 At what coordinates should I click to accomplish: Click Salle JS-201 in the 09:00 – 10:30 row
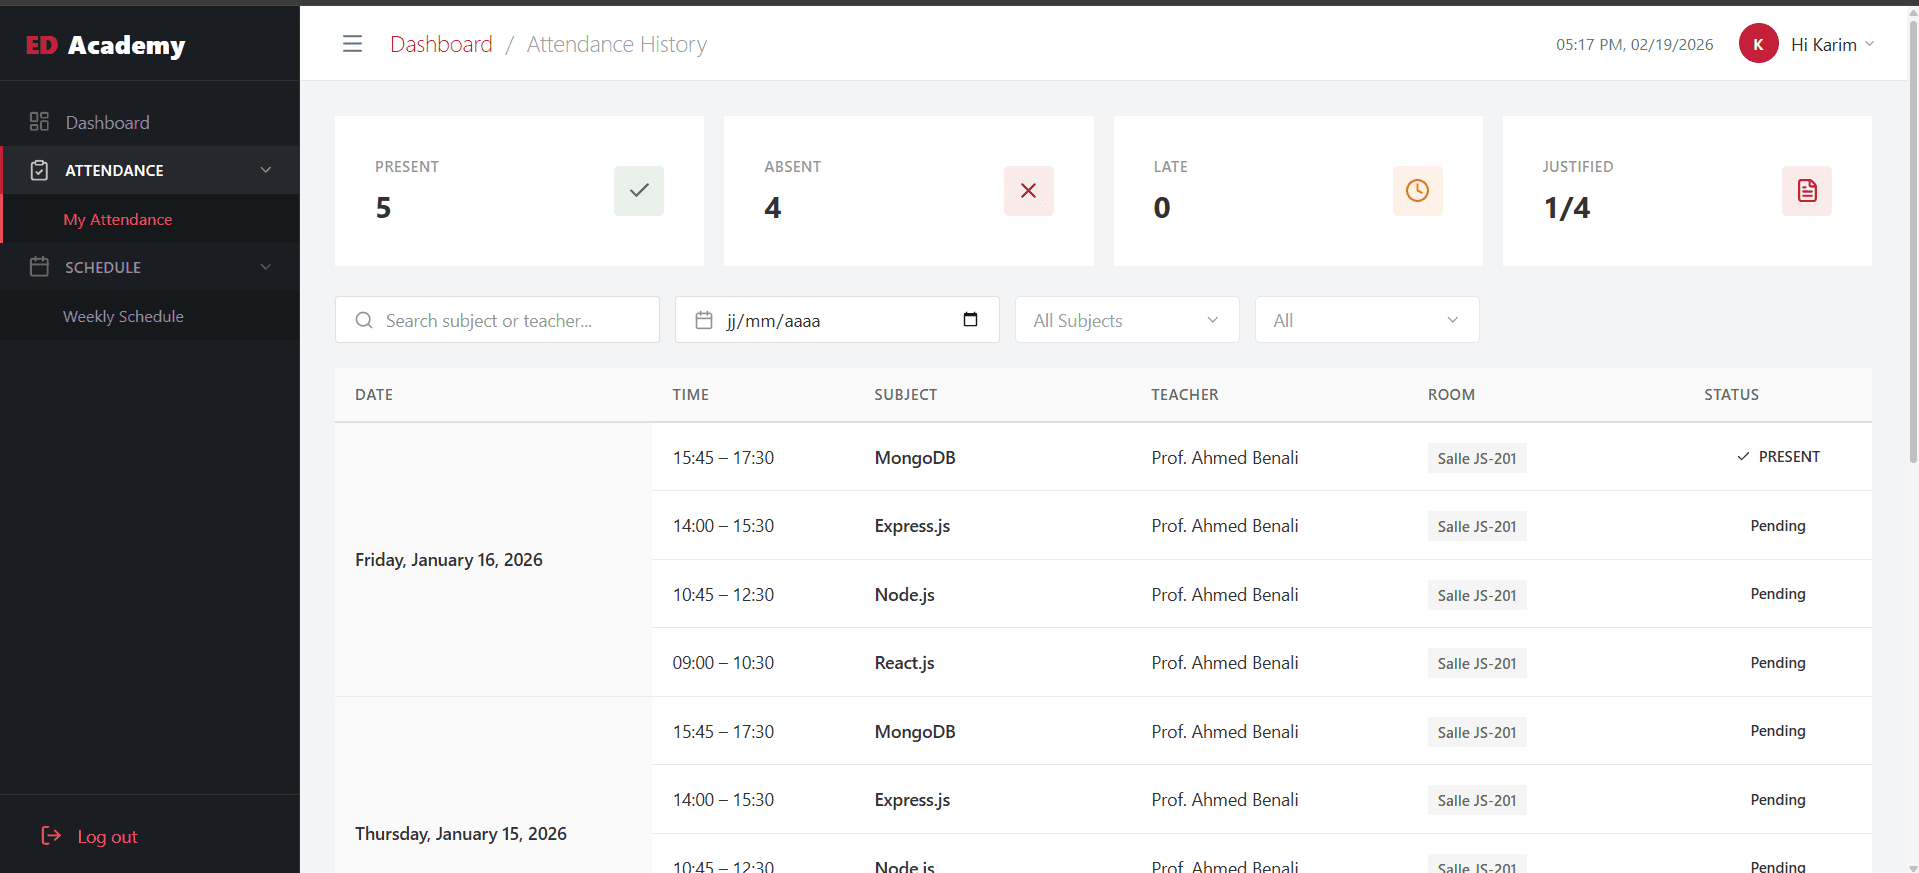click(x=1477, y=664)
